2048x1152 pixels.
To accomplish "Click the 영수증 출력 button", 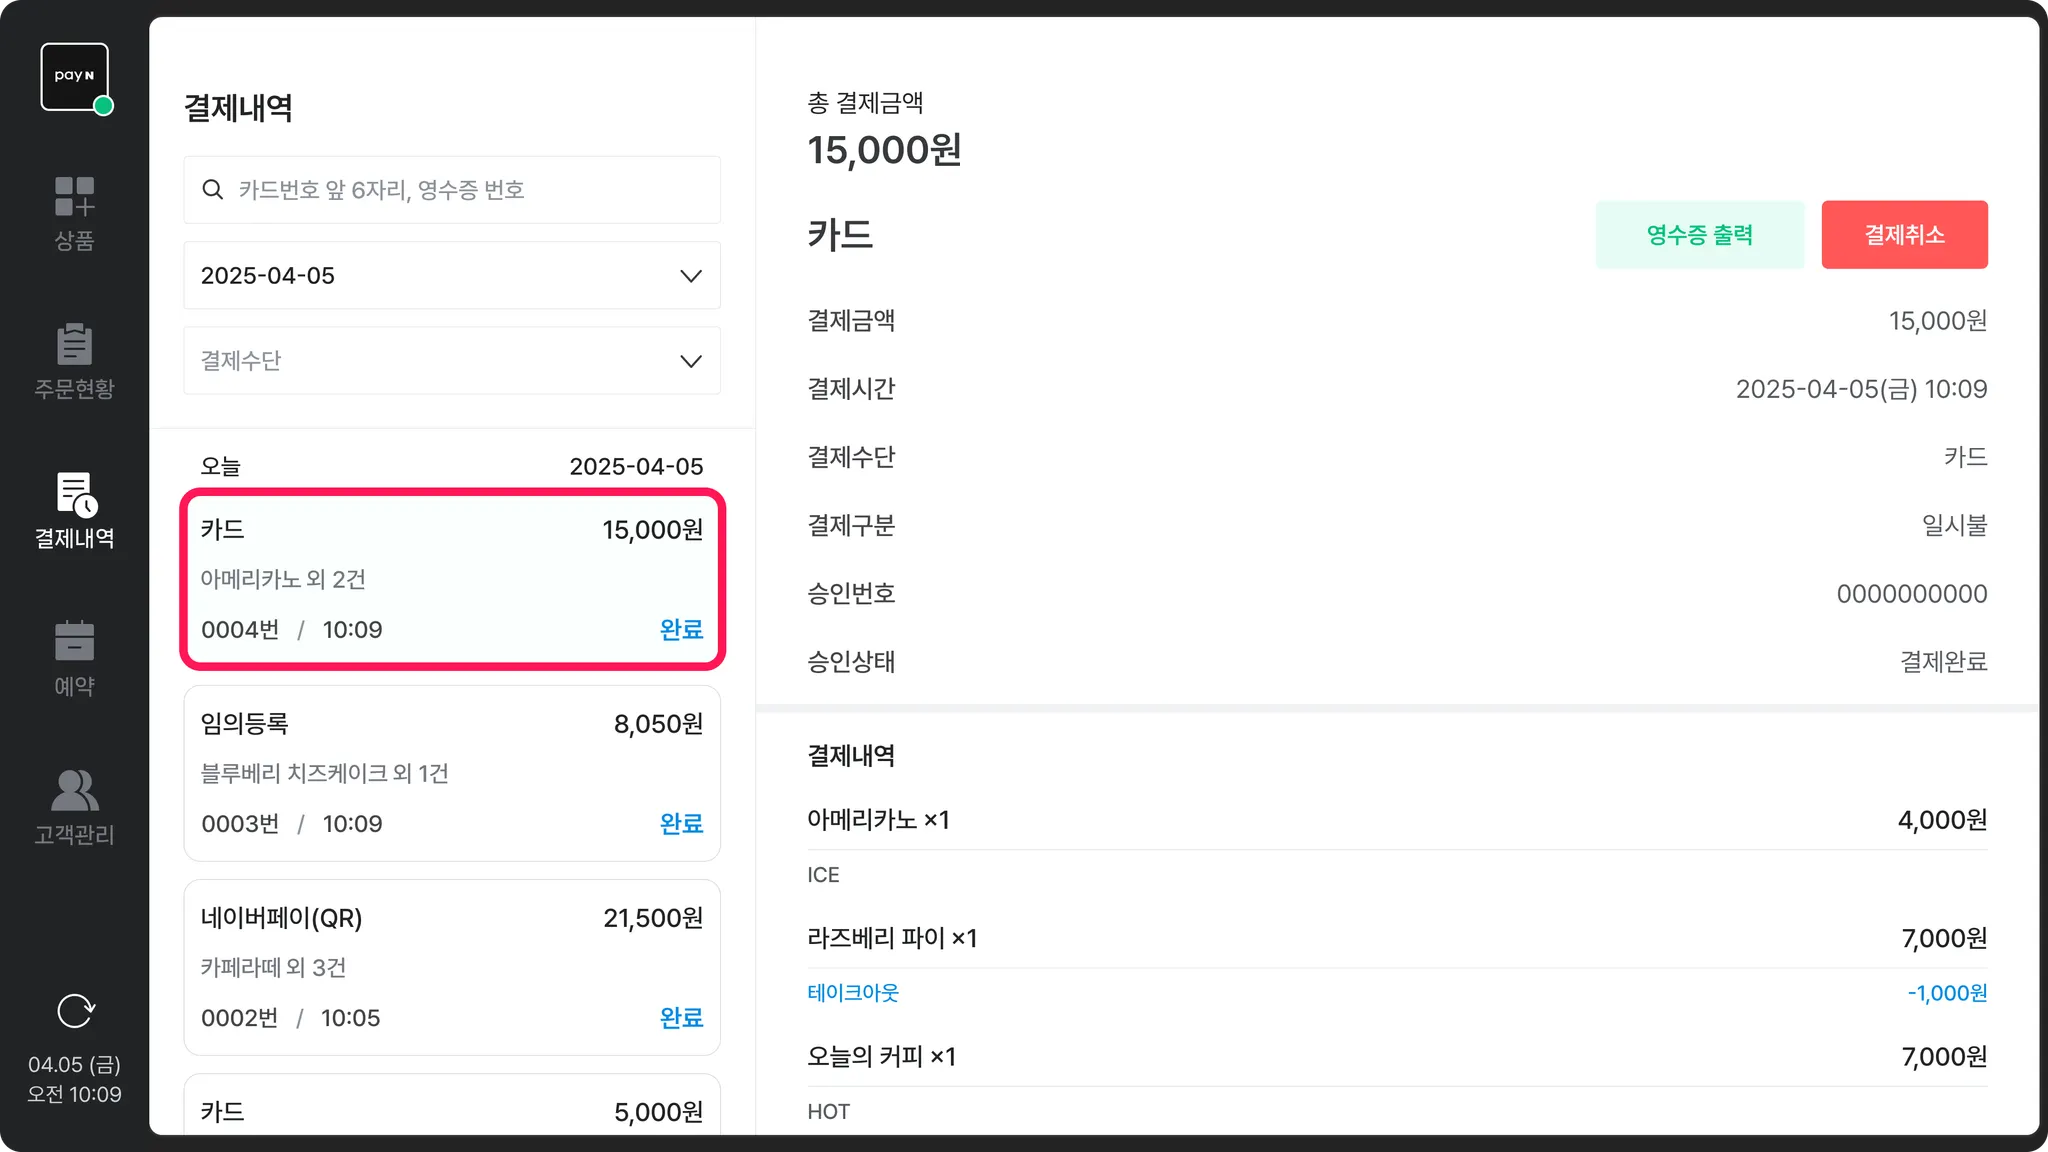I will pyautogui.click(x=1699, y=235).
